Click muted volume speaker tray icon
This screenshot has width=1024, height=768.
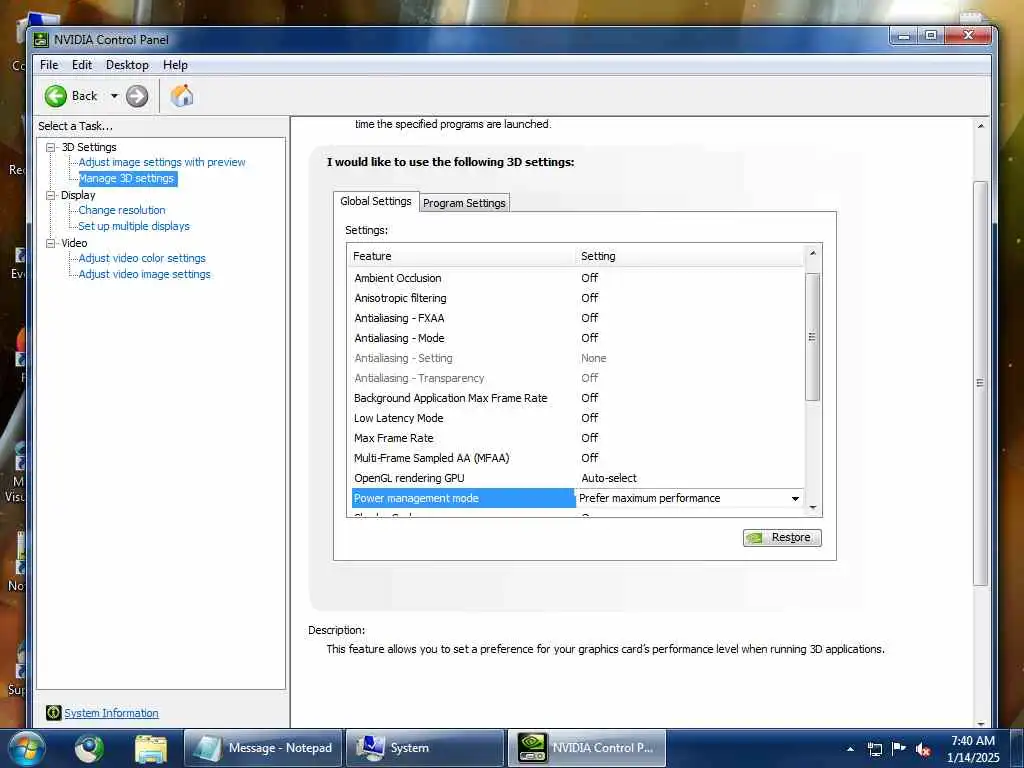coord(923,749)
